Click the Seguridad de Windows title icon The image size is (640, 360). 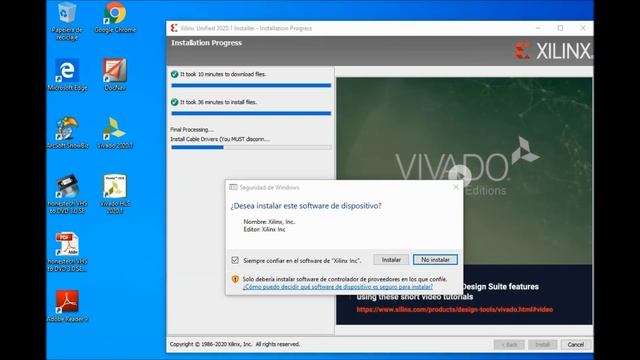233,187
